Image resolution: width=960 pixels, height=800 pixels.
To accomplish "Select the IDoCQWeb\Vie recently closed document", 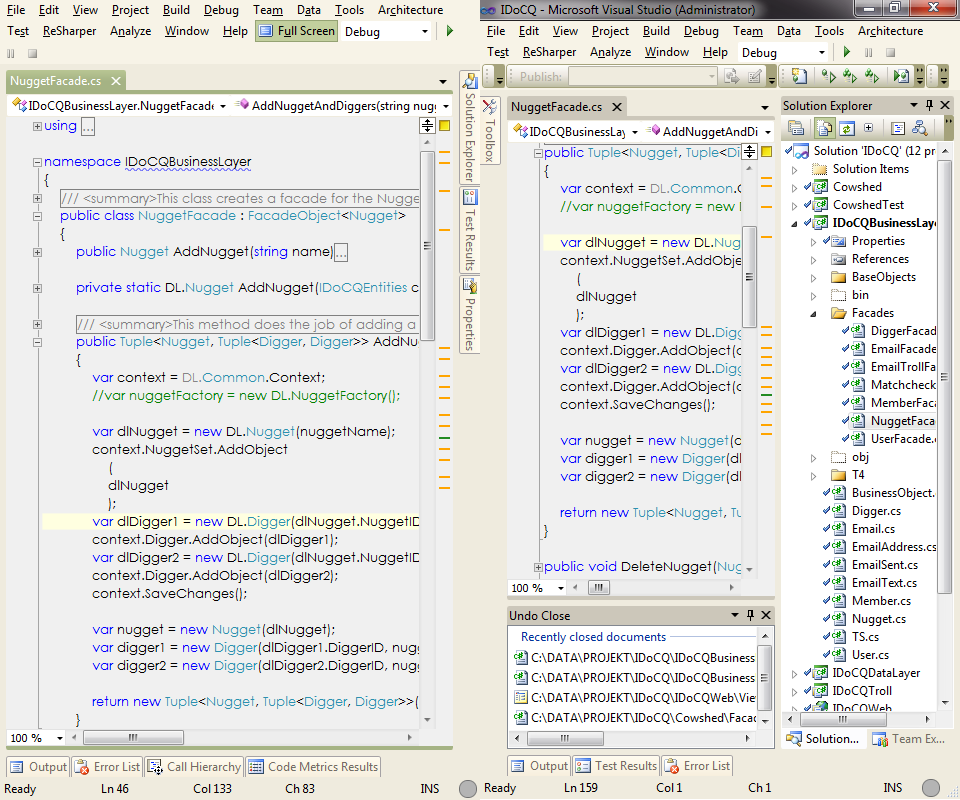I will (x=636, y=697).
